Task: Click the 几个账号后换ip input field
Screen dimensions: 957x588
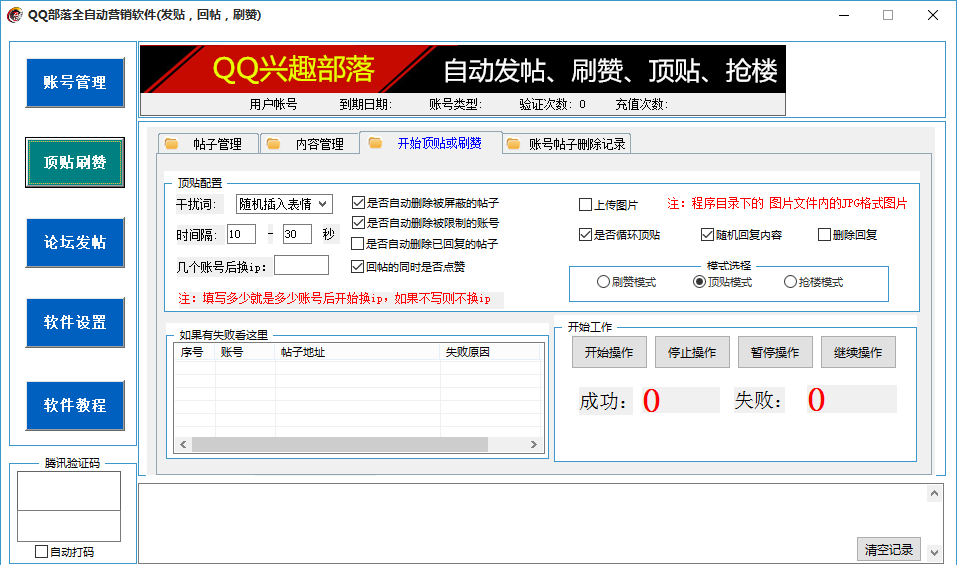Action: click(x=302, y=266)
